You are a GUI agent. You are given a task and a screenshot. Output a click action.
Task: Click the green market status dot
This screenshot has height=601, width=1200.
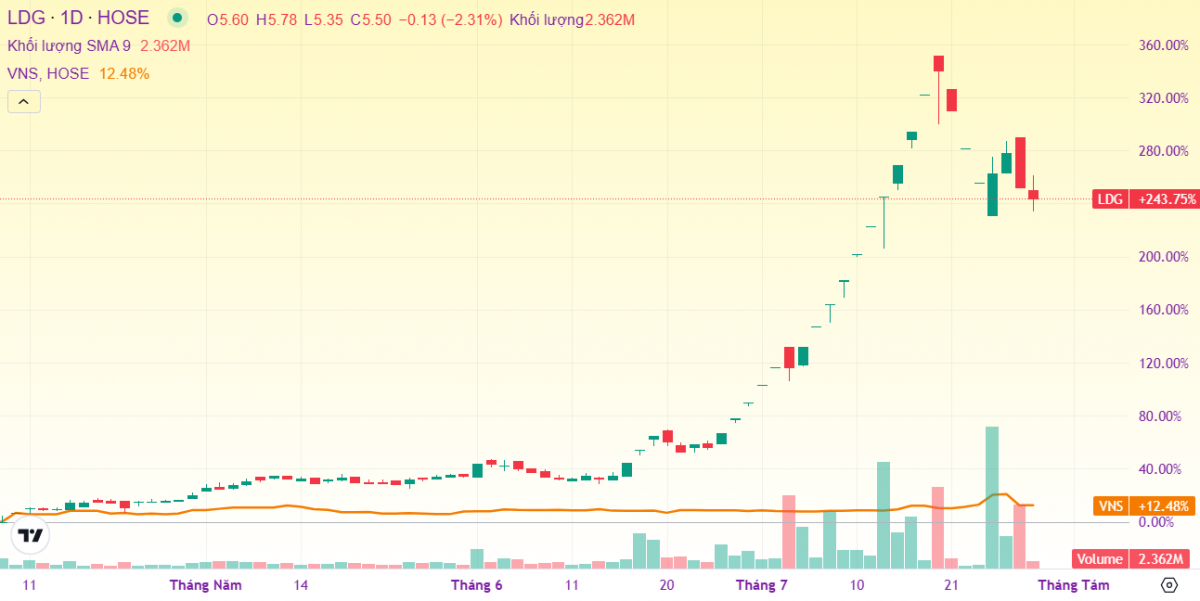(x=177, y=18)
